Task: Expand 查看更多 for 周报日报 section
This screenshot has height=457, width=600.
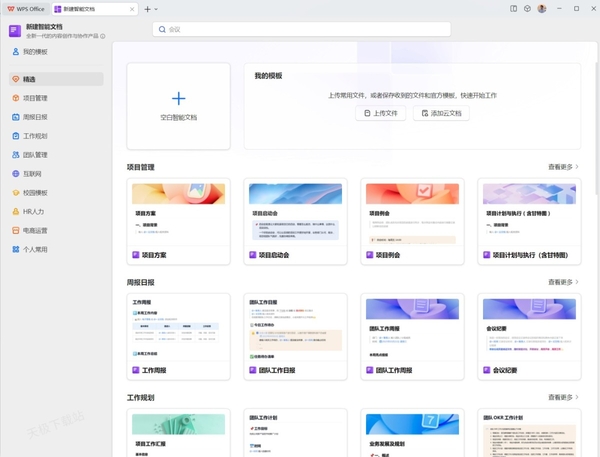Action: [x=563, y=282]
